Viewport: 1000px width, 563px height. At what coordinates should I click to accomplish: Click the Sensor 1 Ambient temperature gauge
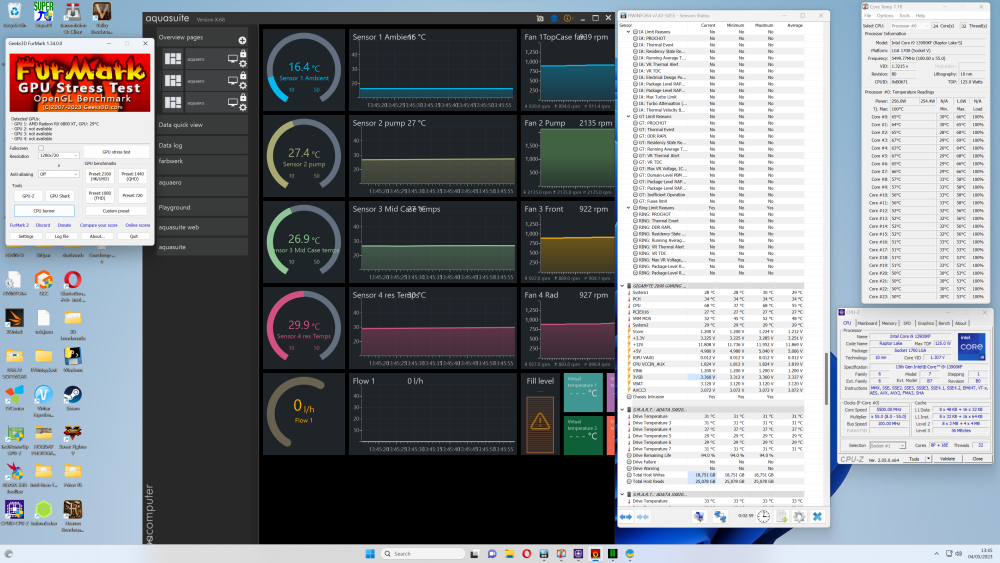coord(304,70)
